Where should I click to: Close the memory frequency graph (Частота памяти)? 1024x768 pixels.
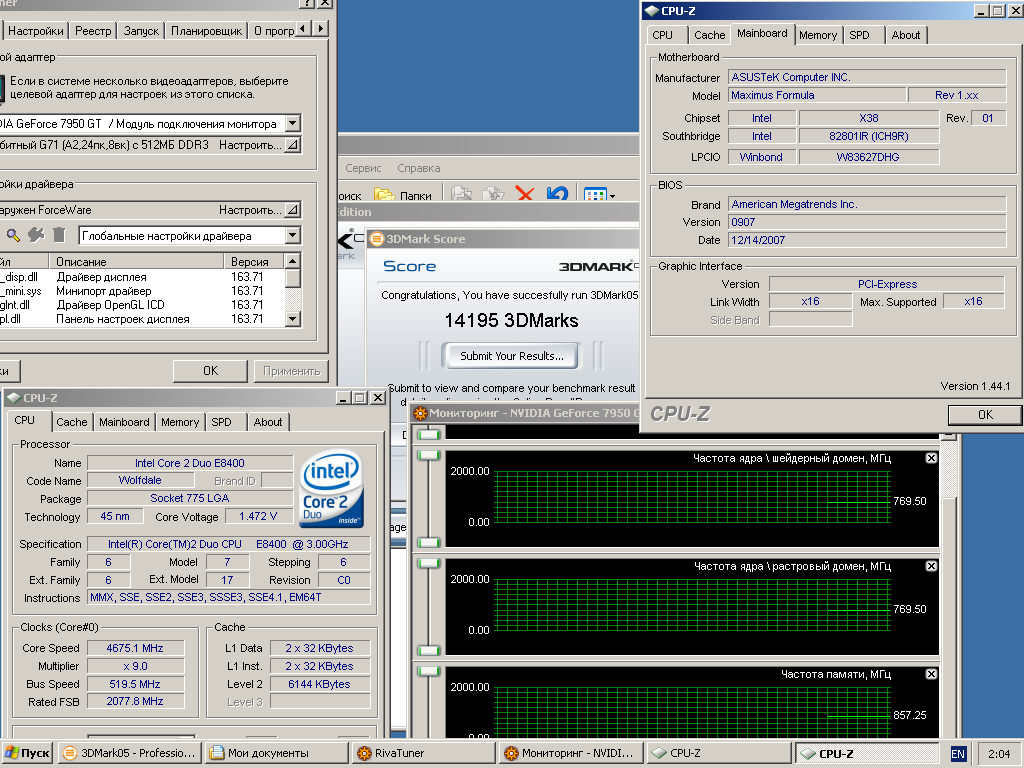pyautogui.click(x=931, y=674)
